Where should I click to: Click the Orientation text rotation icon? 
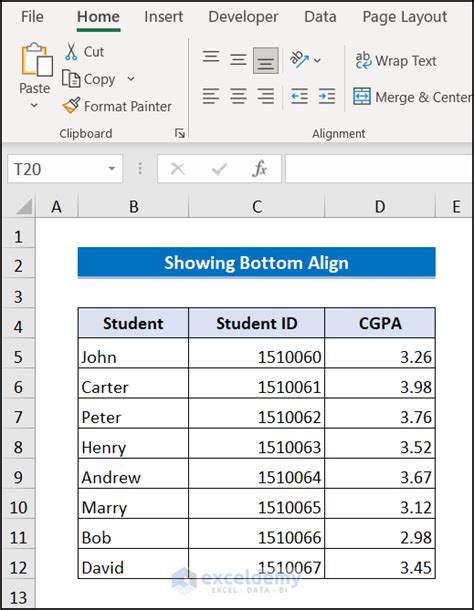[299, 60]
